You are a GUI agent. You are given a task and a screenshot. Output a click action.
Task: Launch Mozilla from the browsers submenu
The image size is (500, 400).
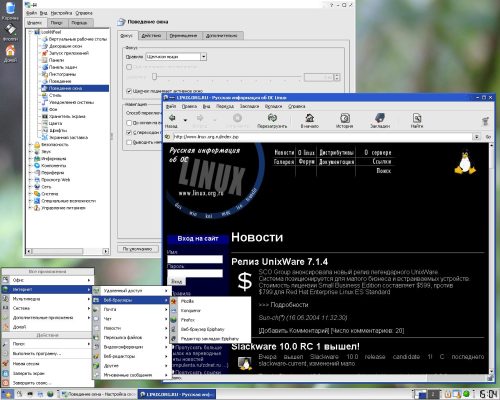pyautogui.click(x=211, y=301)
